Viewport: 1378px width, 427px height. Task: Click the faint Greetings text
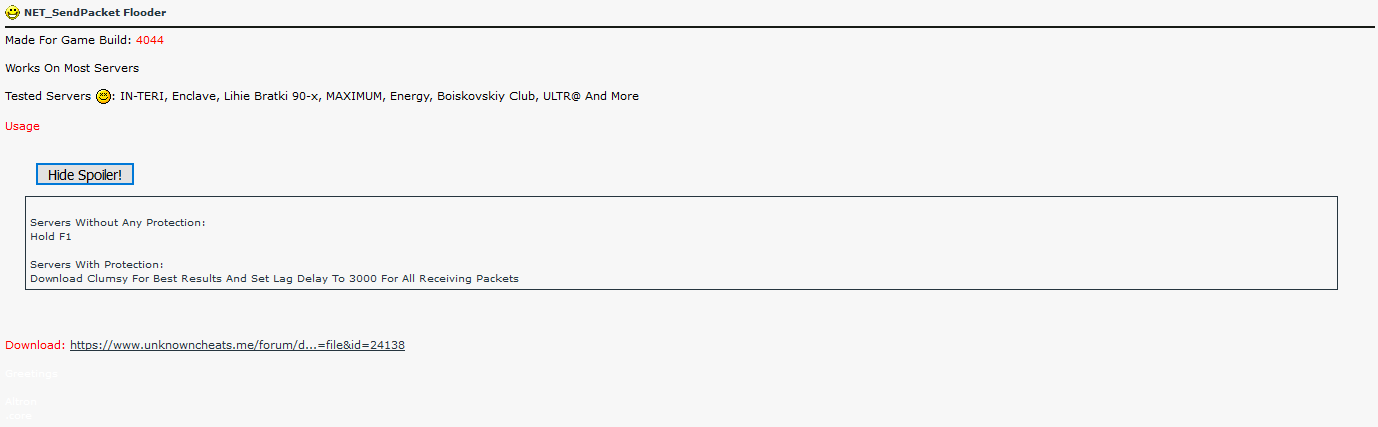click(x=31, y=373)
